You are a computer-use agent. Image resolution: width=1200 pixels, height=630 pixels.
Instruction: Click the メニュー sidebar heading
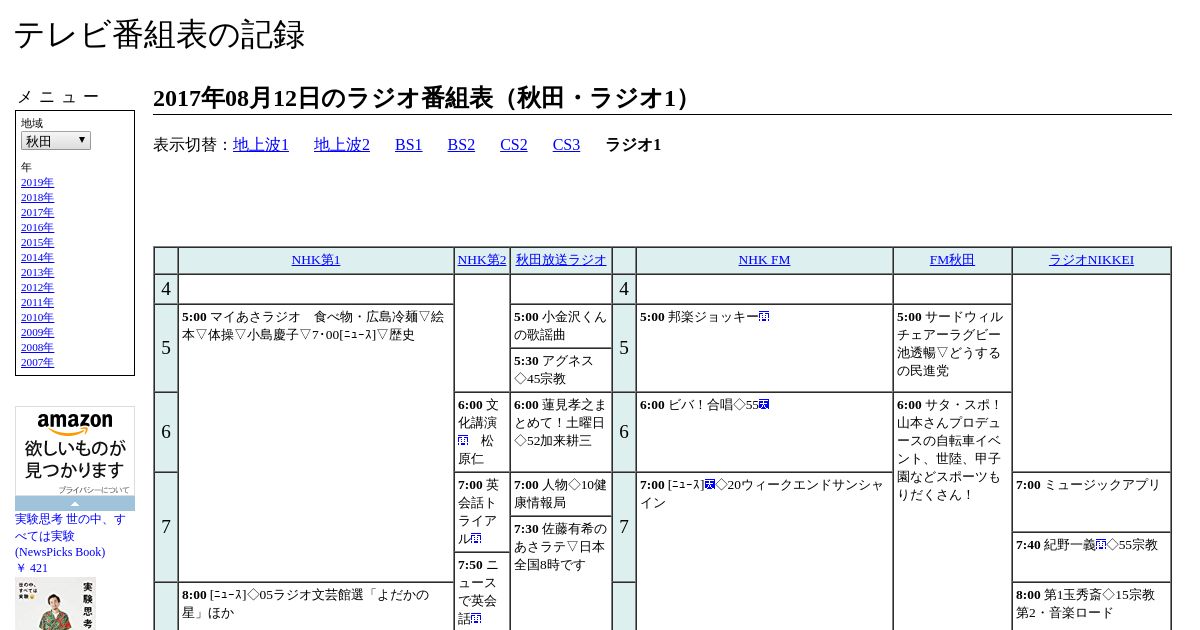click(x=58, y=97)
